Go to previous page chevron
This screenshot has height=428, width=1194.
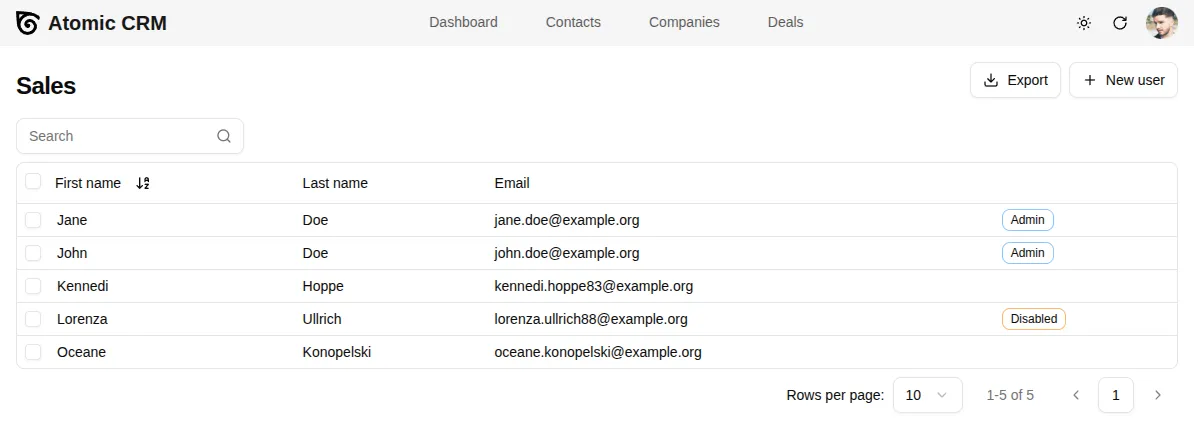pyautogui.click(x=1076, y=395)
